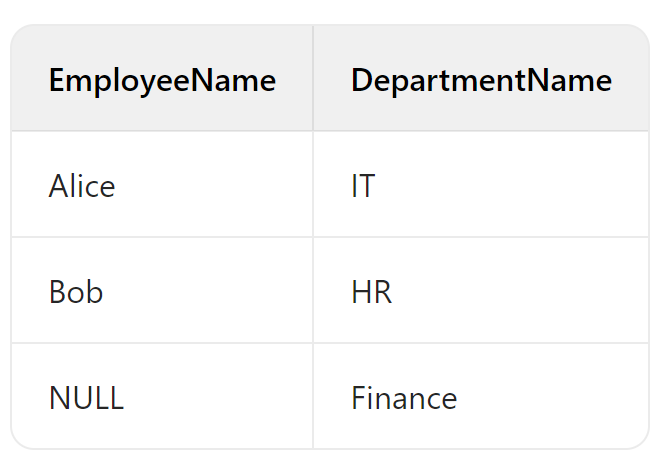Click the EmployeeName column header
This screenshot has height=463, width=660.
click(x=162, y=80)
